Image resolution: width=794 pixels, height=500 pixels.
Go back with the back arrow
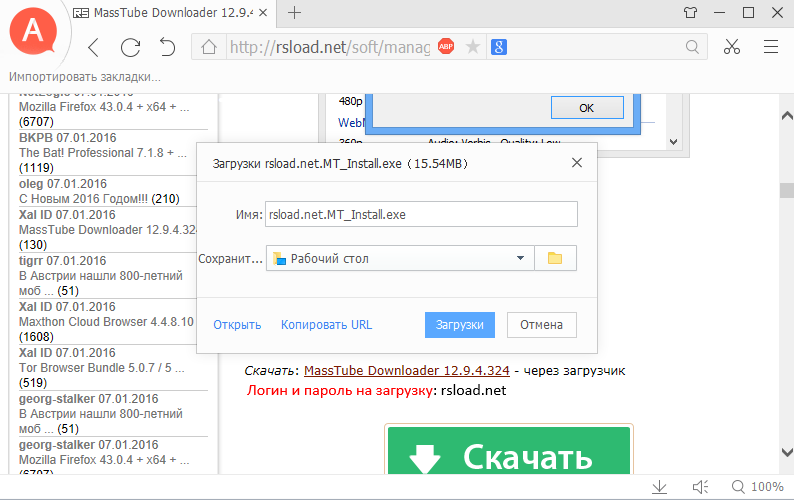tap(94, 48)
